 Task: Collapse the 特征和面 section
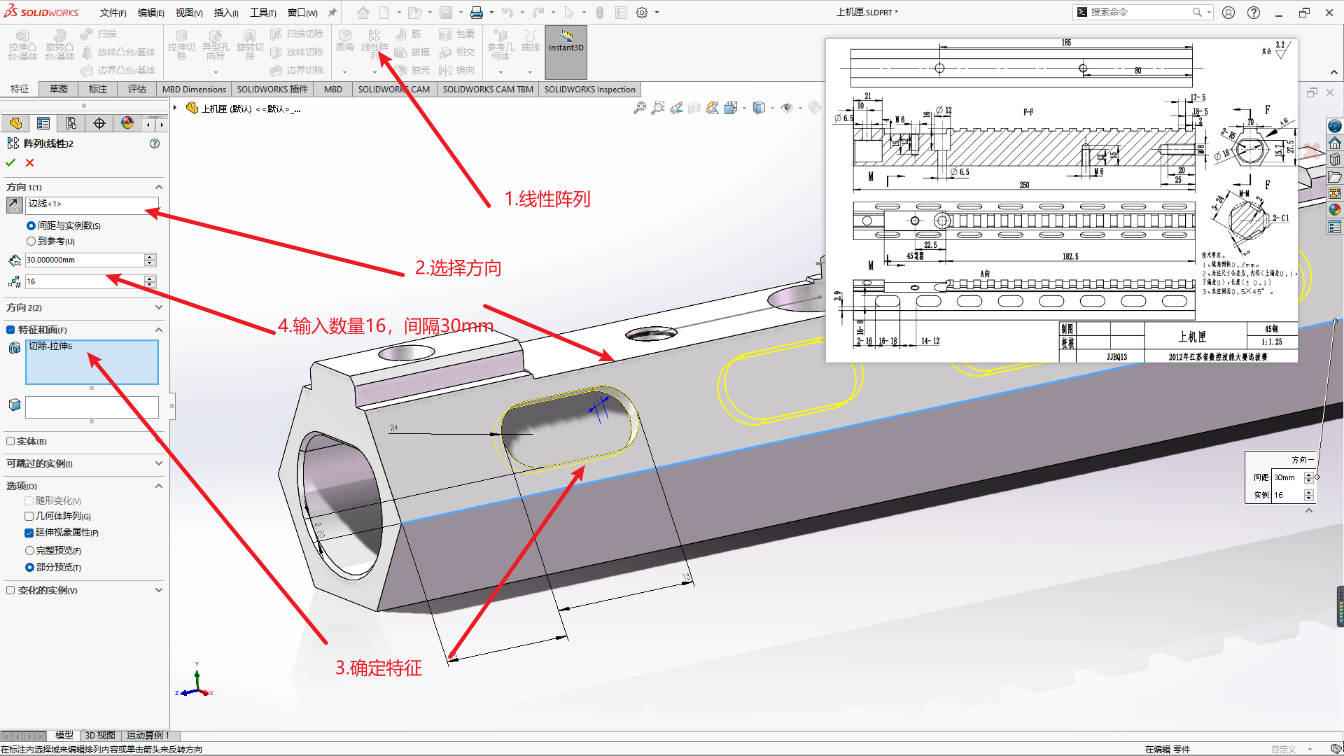(x=158, y=330)
